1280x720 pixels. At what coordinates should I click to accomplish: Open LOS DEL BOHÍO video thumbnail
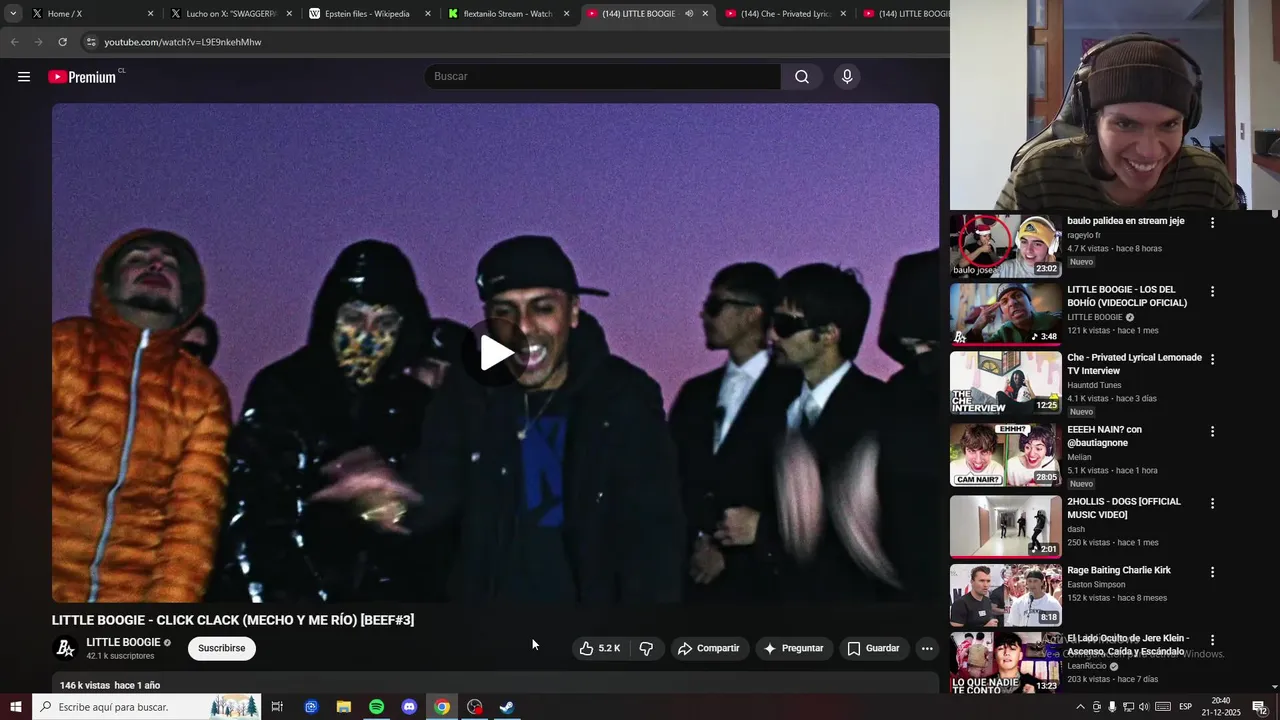[1005, 314]
